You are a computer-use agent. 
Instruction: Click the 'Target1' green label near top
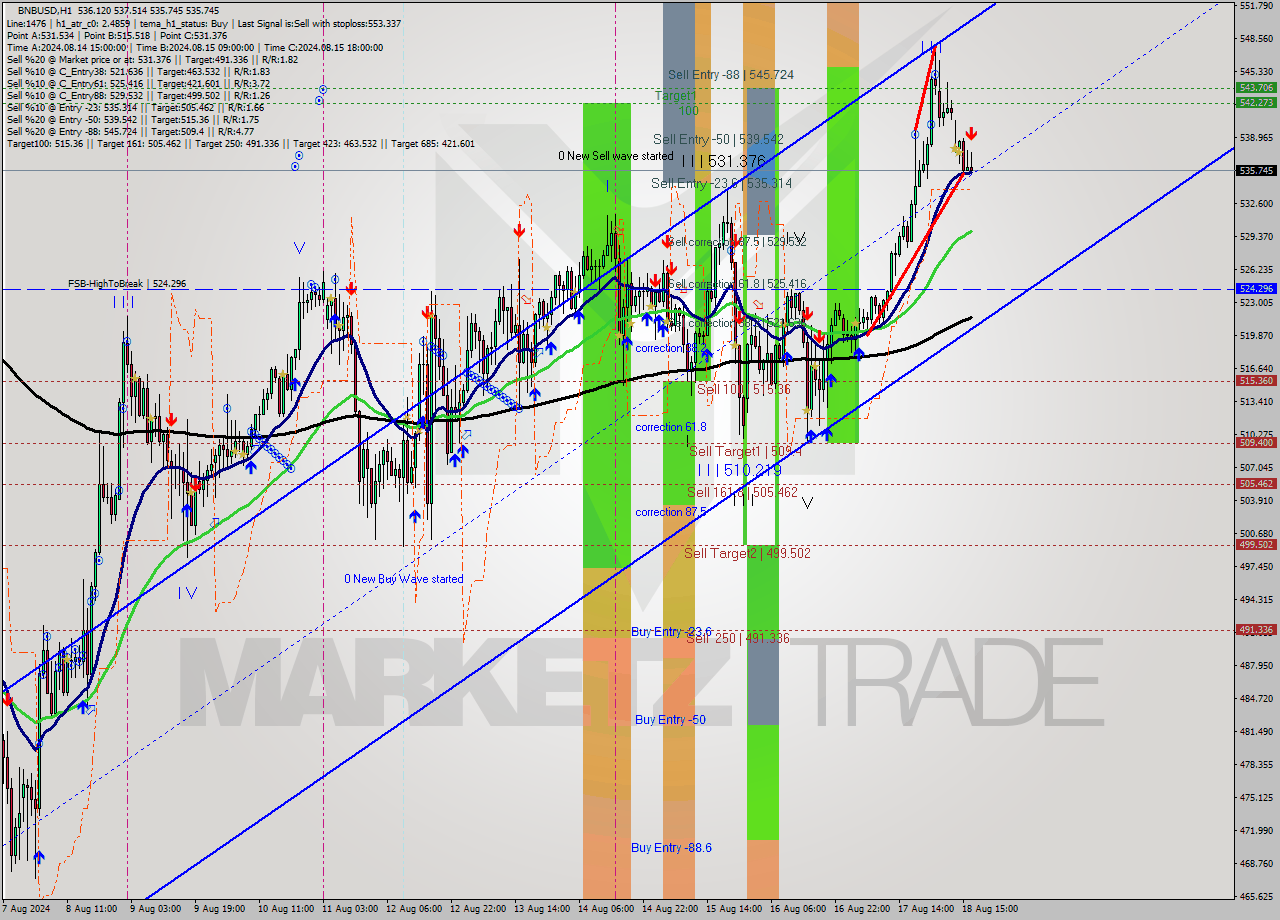[675, 96]
